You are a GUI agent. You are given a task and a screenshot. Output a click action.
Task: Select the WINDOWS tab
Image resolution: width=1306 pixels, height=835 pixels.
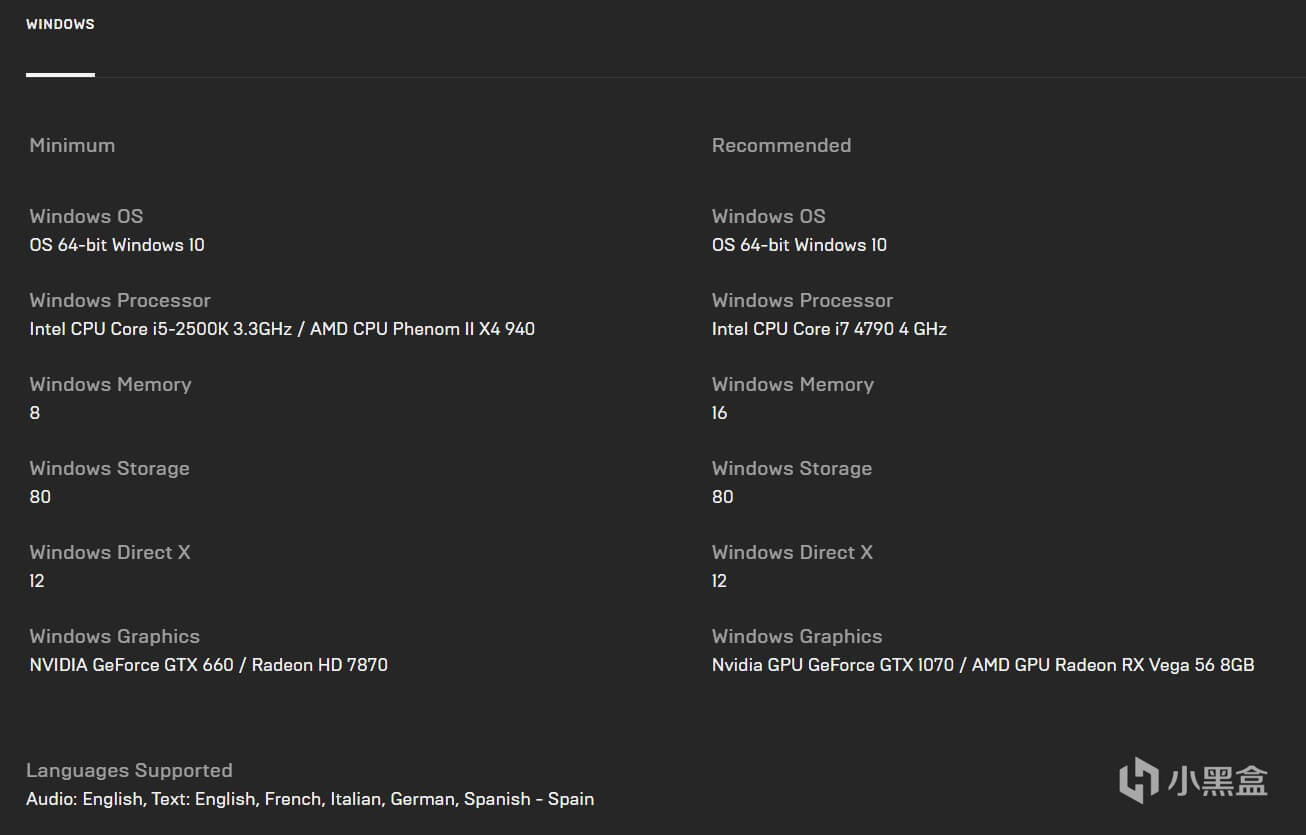(x=60, y=24)
